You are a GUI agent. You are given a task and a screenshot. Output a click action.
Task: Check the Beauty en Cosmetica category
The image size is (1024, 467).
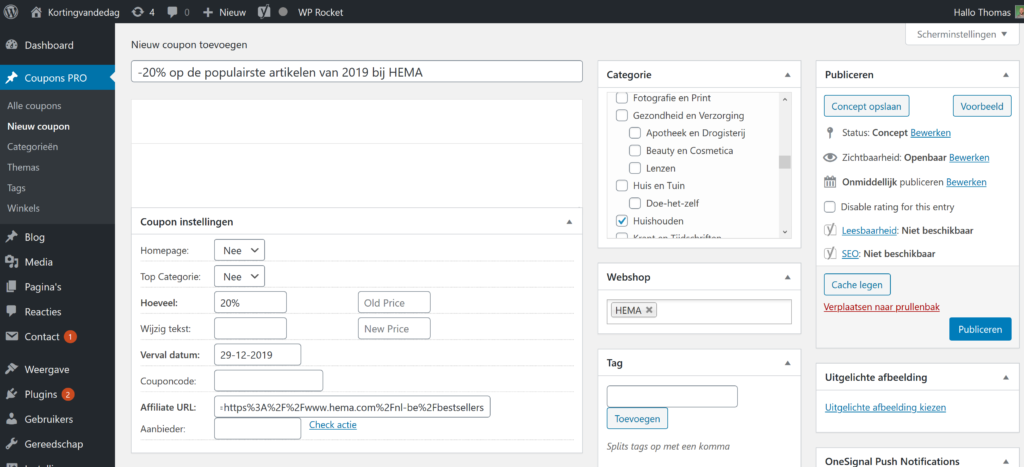[x=636, y=151]
